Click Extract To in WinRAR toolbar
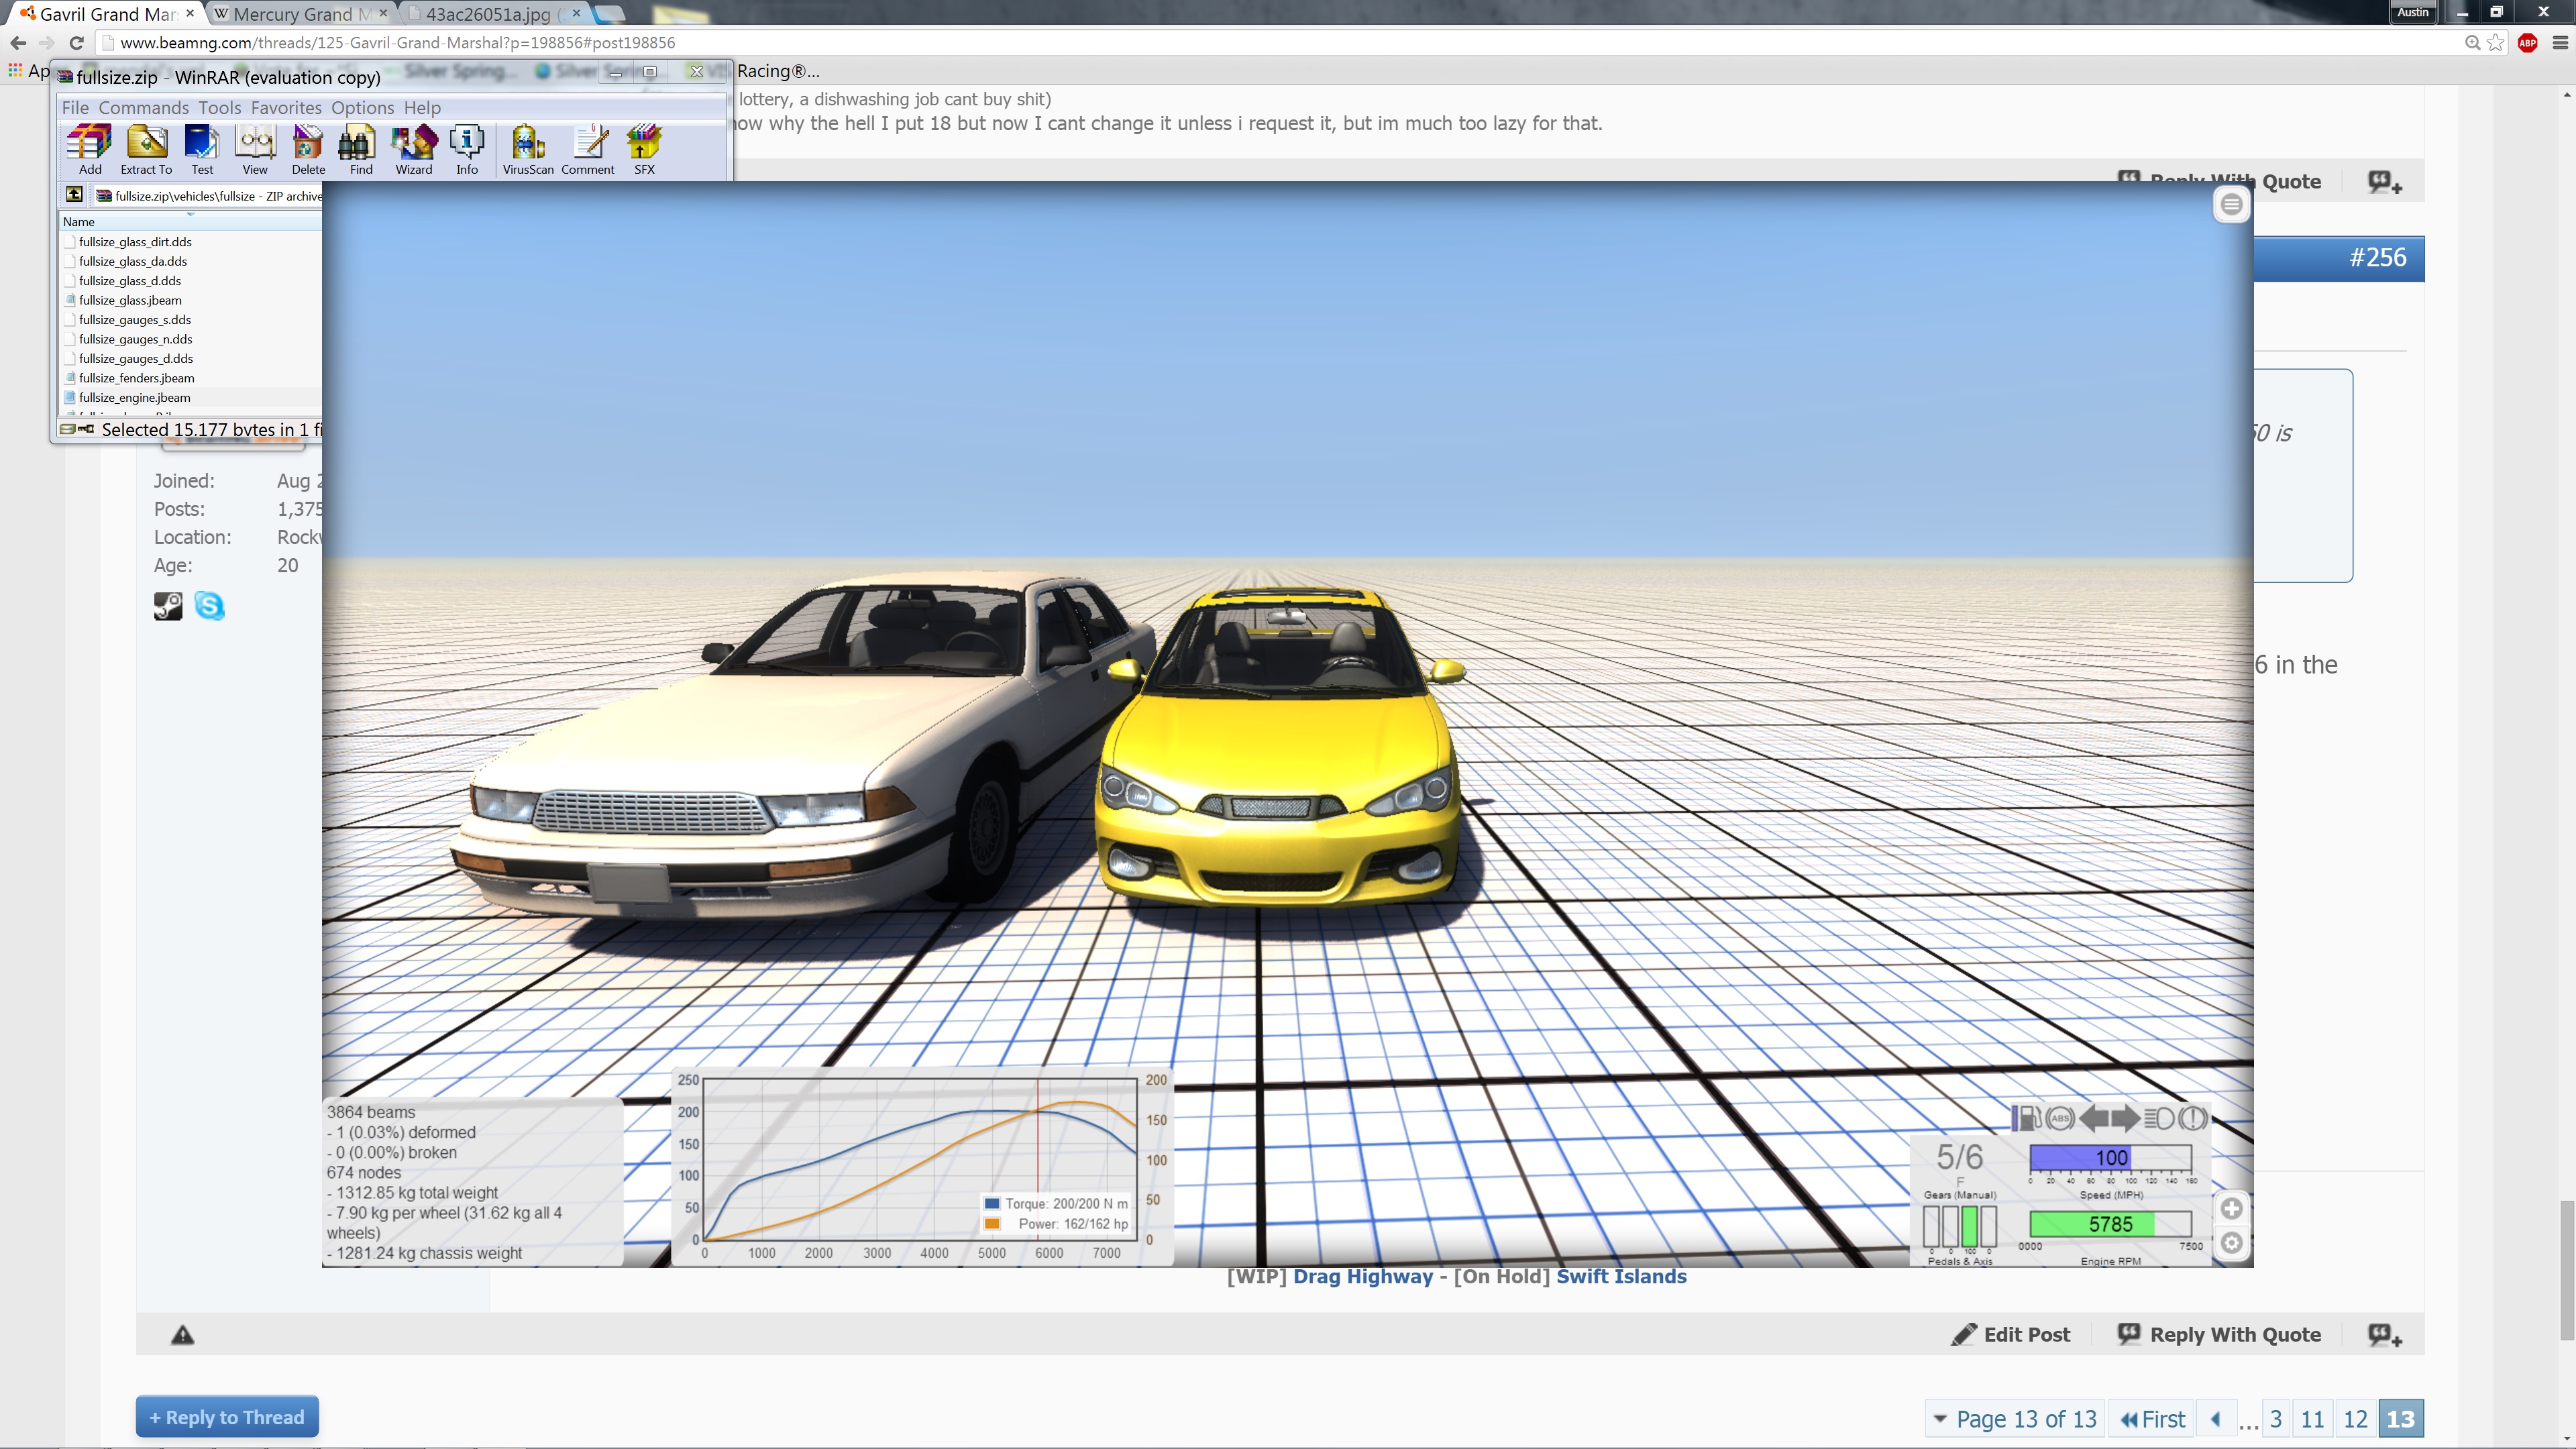This screenshot has height=1449, width=2576. (146, 149)
